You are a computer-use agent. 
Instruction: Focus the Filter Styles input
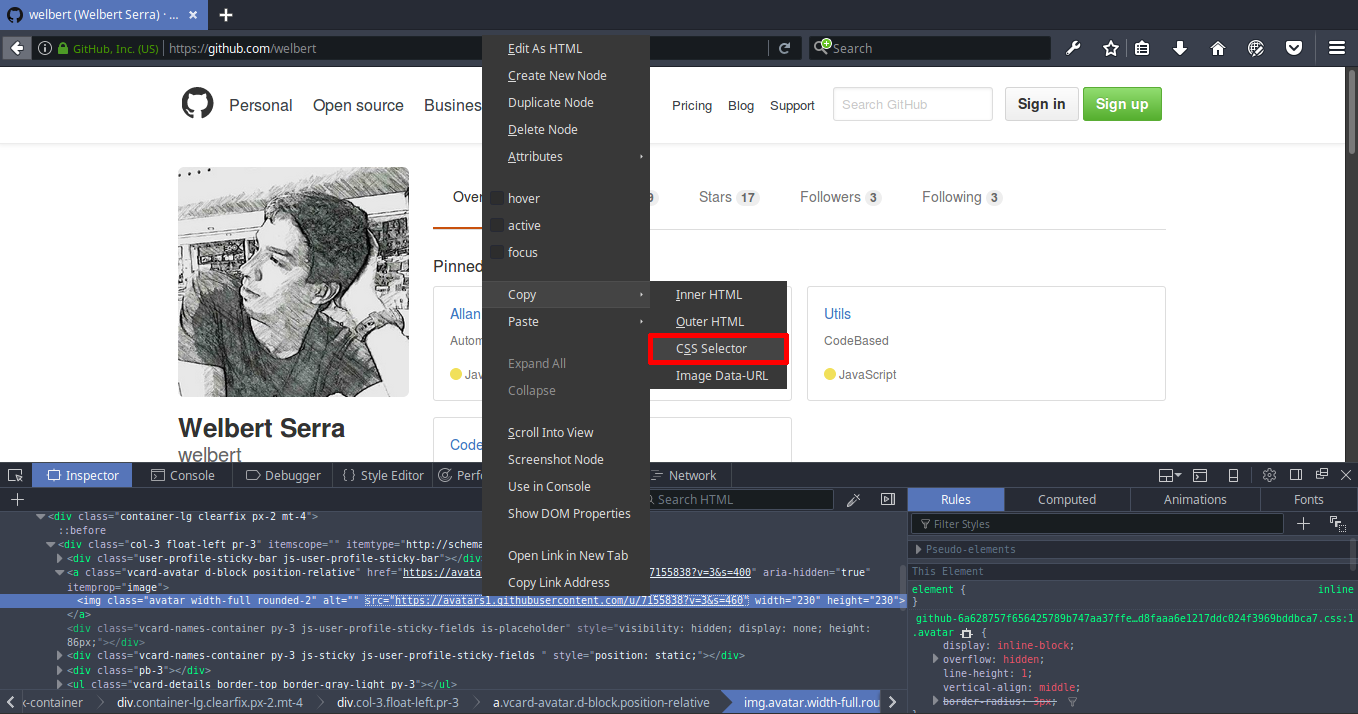pos(1097,523)
